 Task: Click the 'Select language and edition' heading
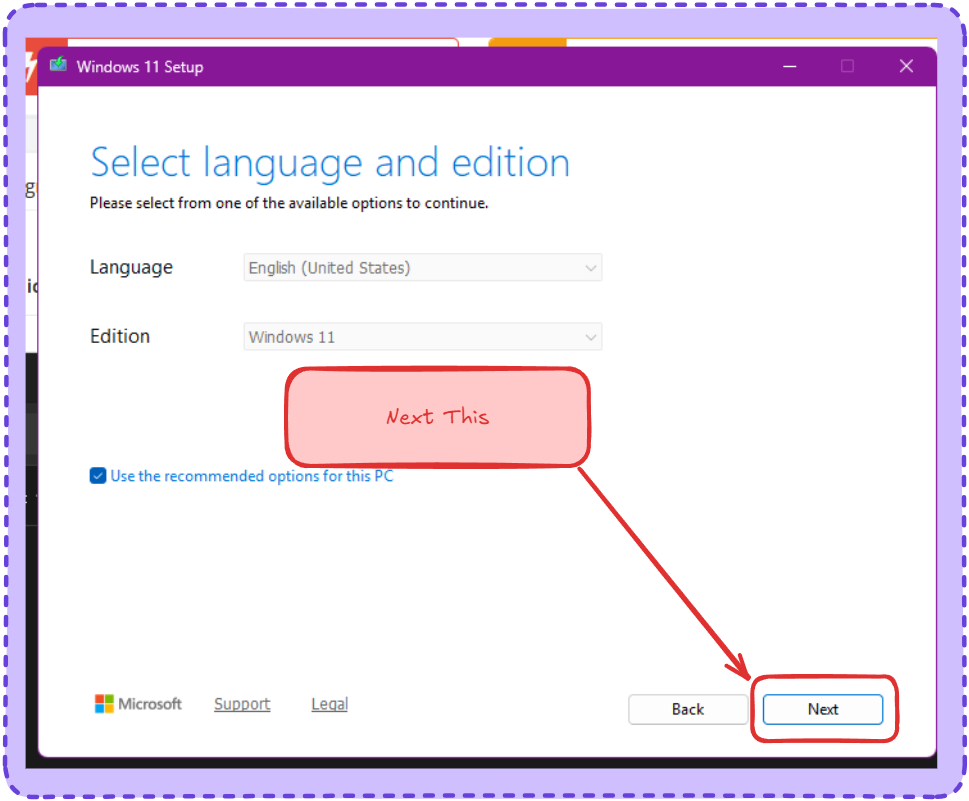tap(330, 163)
